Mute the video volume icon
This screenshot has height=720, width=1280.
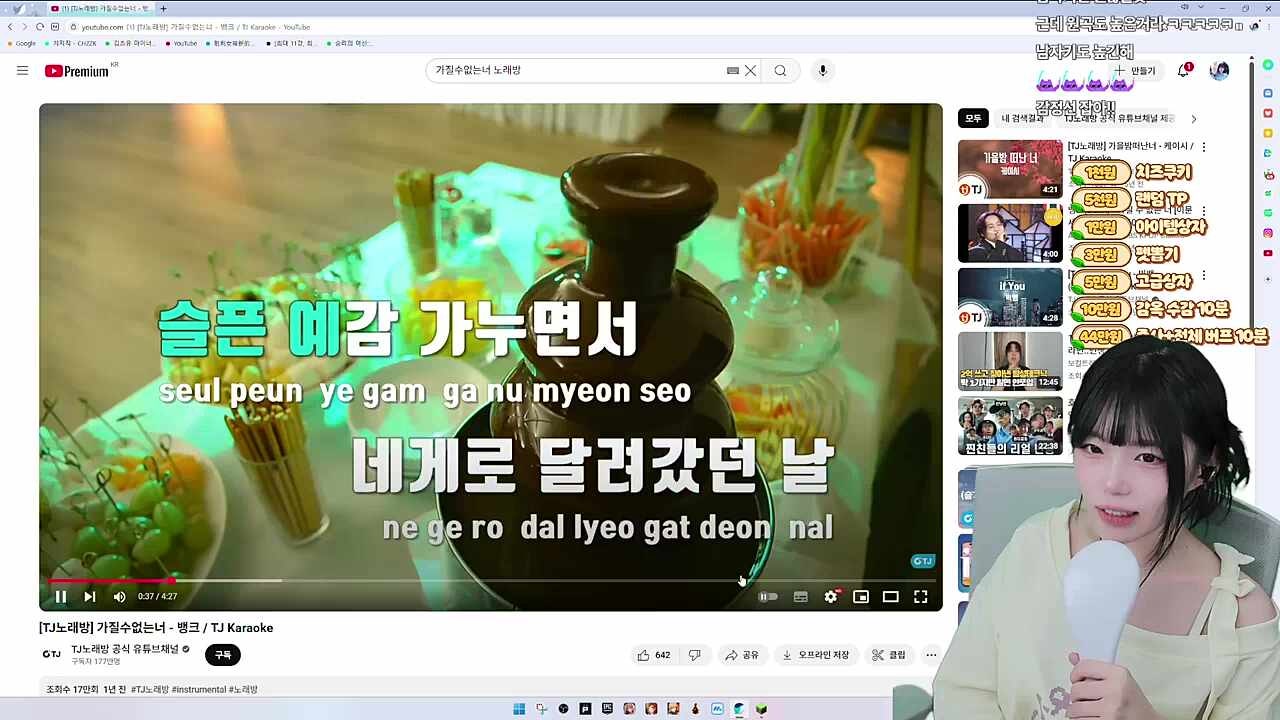coord(119,596)
